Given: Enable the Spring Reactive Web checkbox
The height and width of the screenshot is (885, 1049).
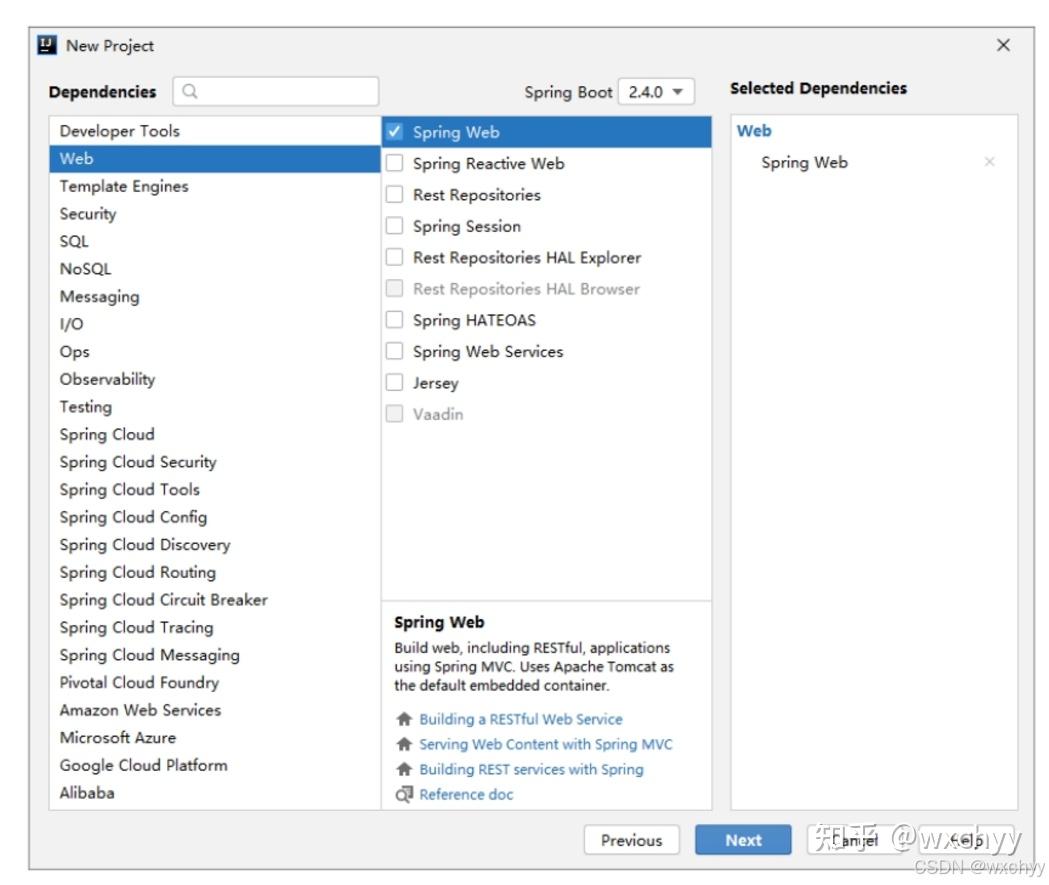Looking at the screenshot, I should (x=395, y=163).
